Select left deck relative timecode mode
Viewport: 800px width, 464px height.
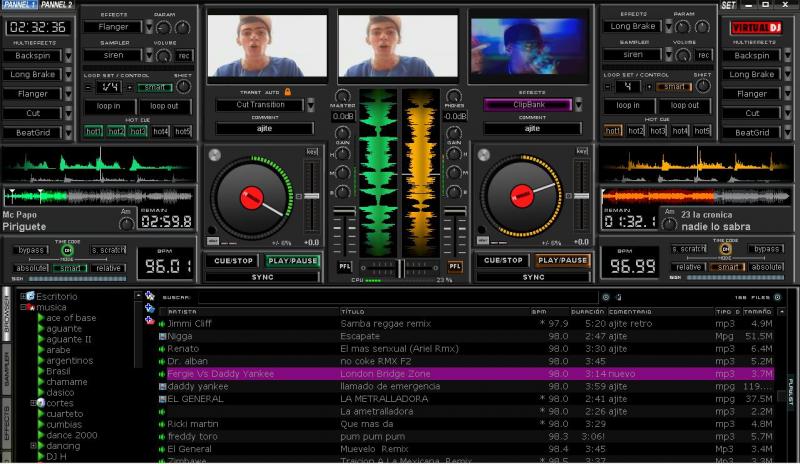pos(108,268)
